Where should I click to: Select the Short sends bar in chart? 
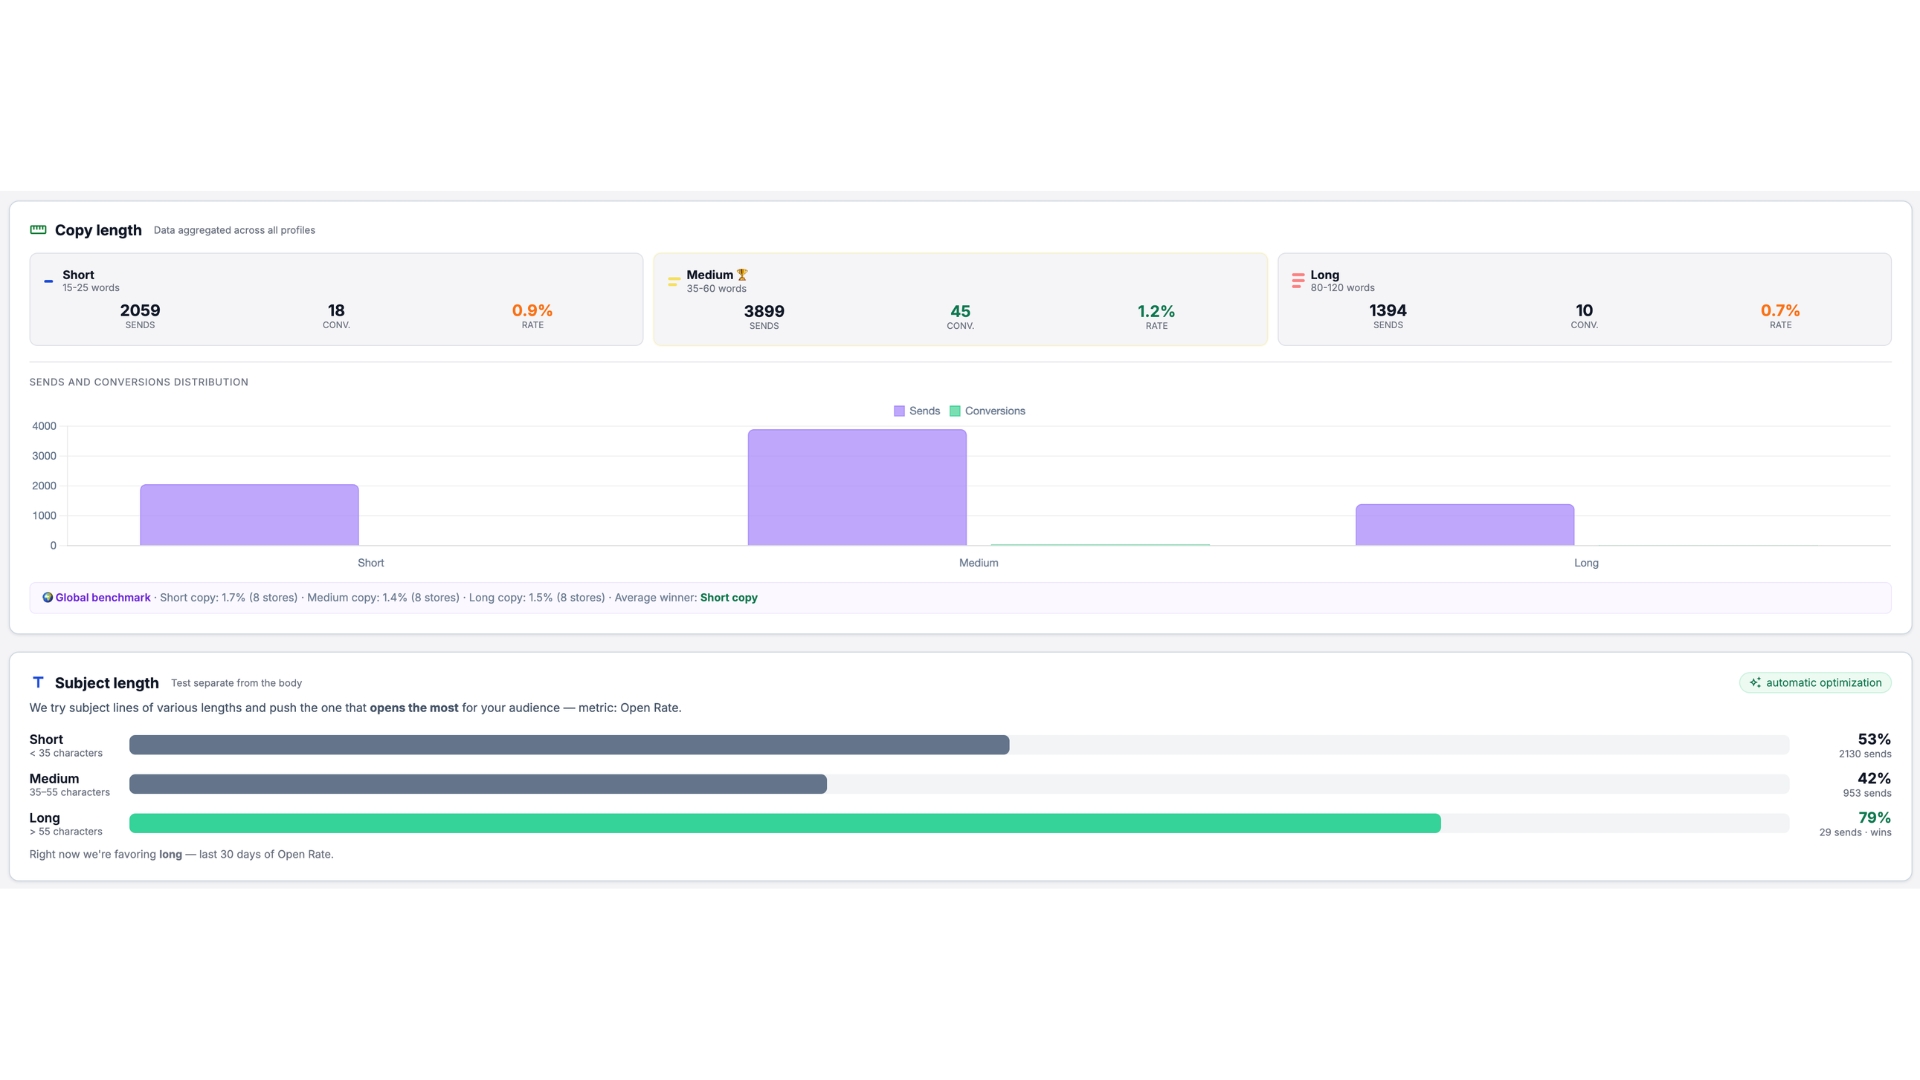[249, 515]
